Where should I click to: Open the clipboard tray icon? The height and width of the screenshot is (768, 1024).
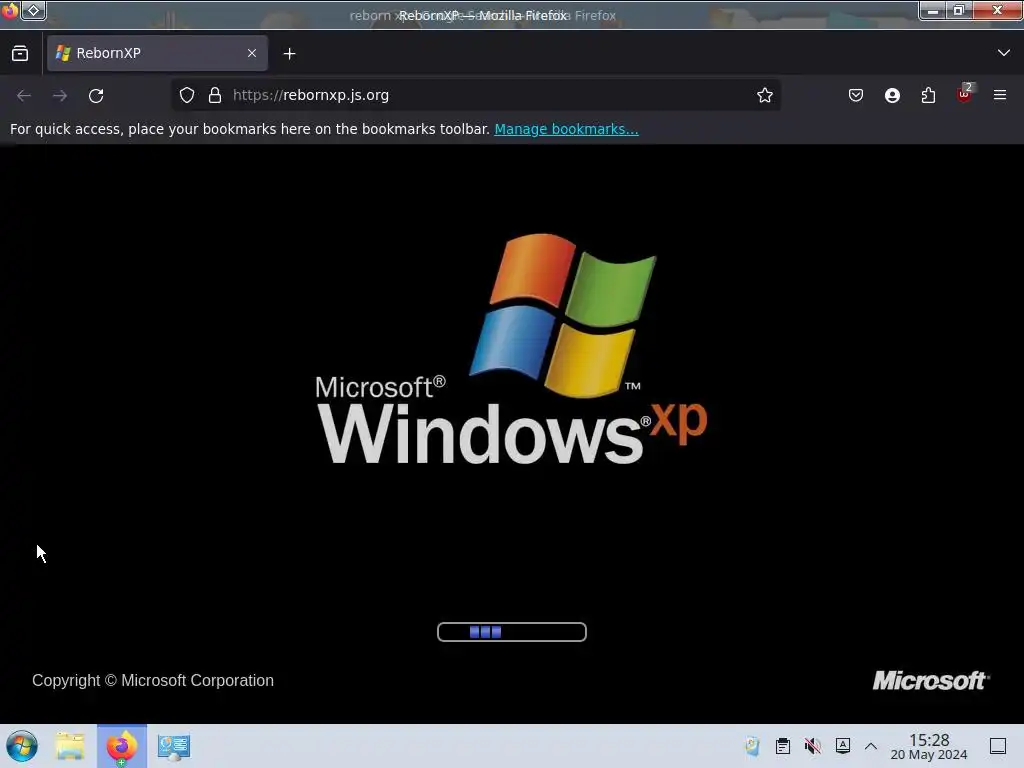coord(782,746)
